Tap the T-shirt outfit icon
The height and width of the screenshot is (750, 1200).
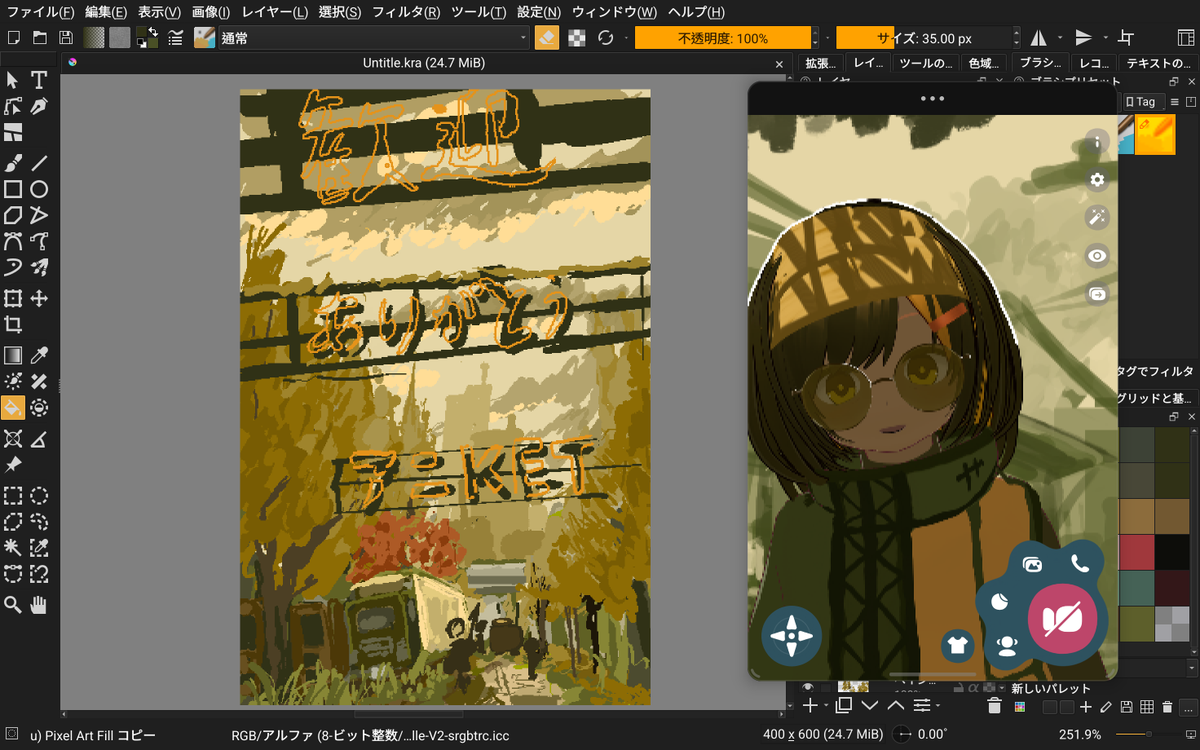click(x=957, y=644)
